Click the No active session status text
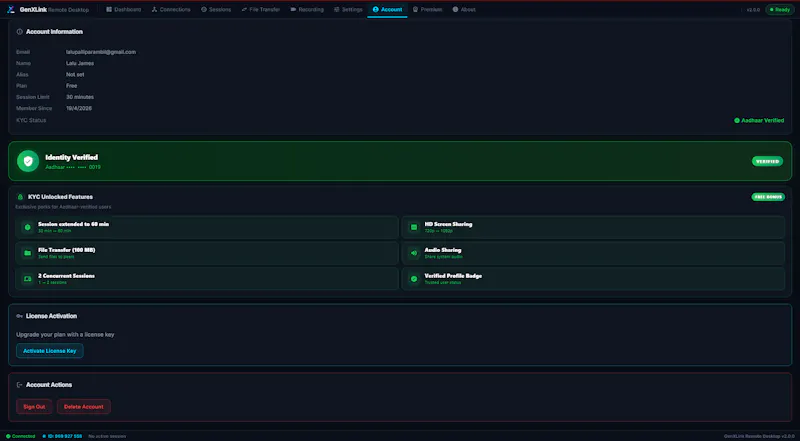Image resolution: width=800 pixels, height=441 pixels. click(x=107, y=436)
